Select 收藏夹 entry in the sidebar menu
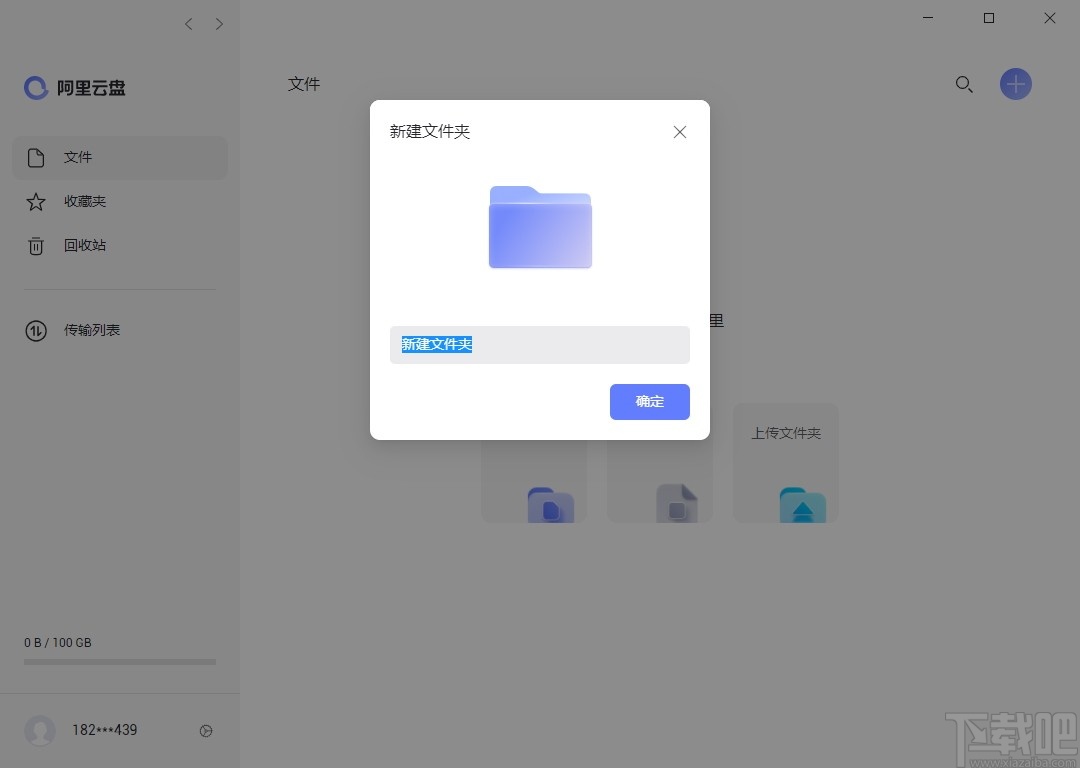Screen dimensions: 1080x768 click(85, 201)
